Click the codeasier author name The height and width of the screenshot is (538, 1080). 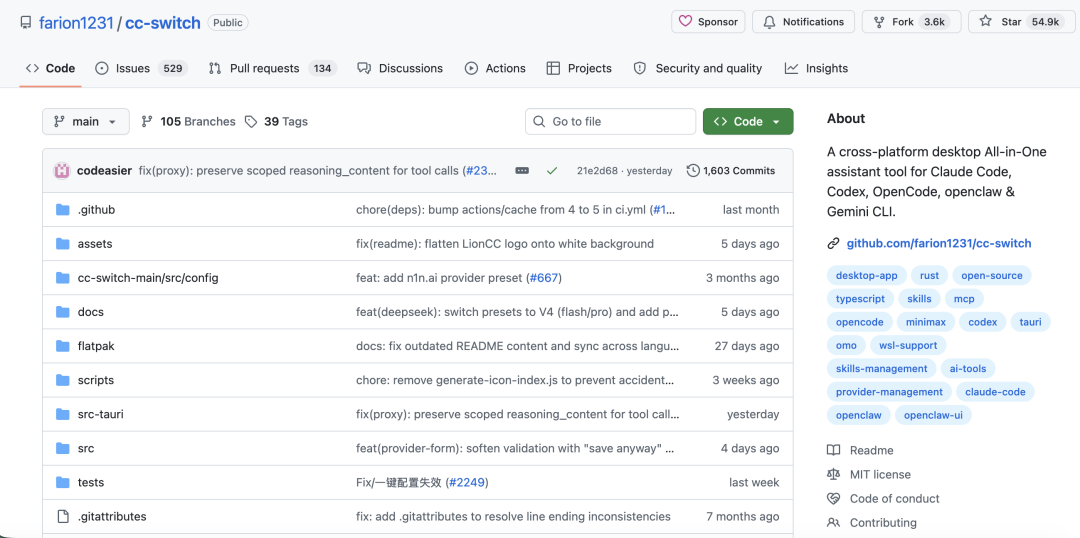(105, 171)
